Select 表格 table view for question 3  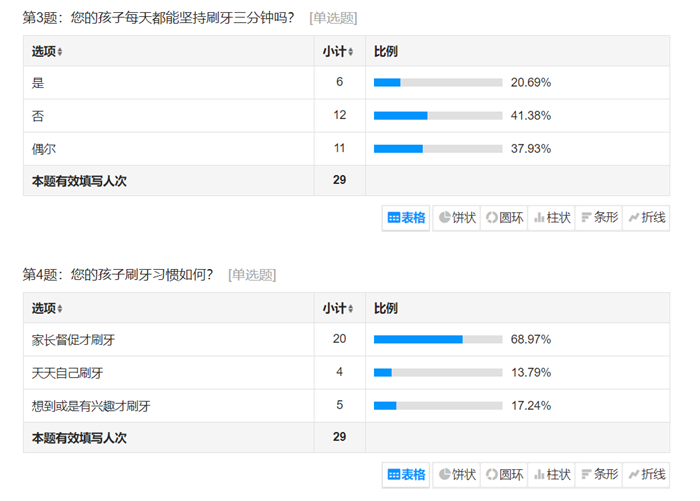pos(406,218)
